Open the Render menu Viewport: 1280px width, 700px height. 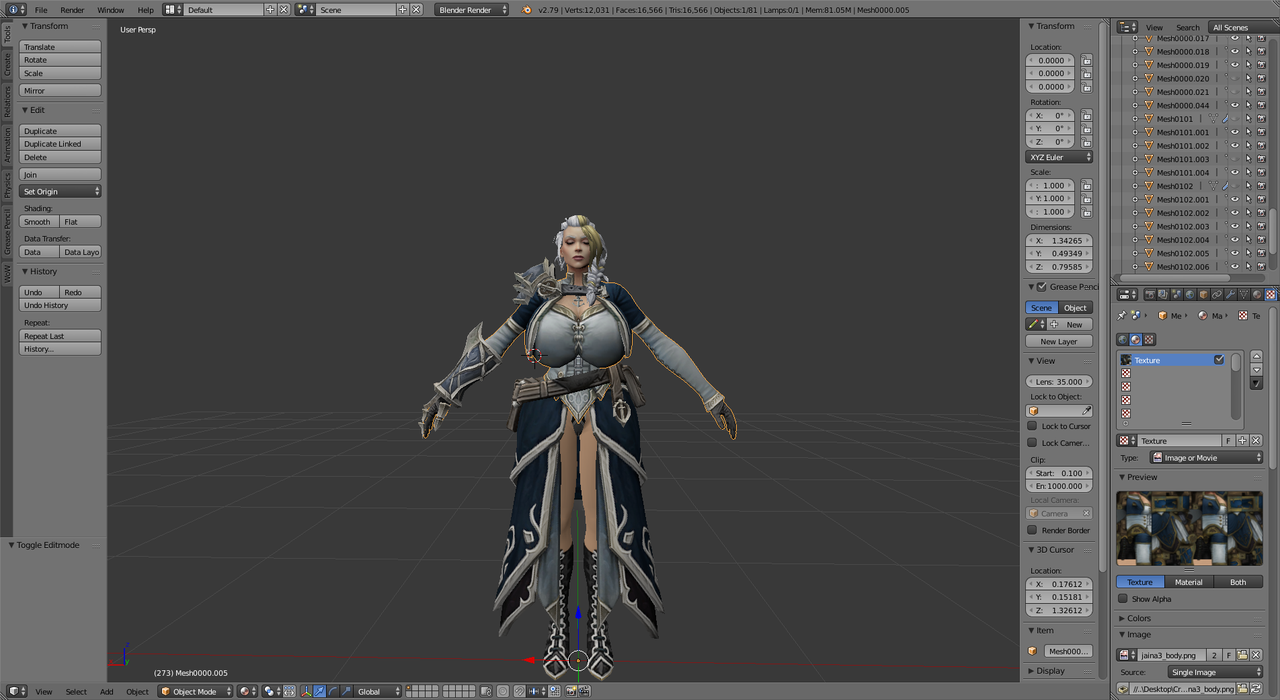pos(72,9)
